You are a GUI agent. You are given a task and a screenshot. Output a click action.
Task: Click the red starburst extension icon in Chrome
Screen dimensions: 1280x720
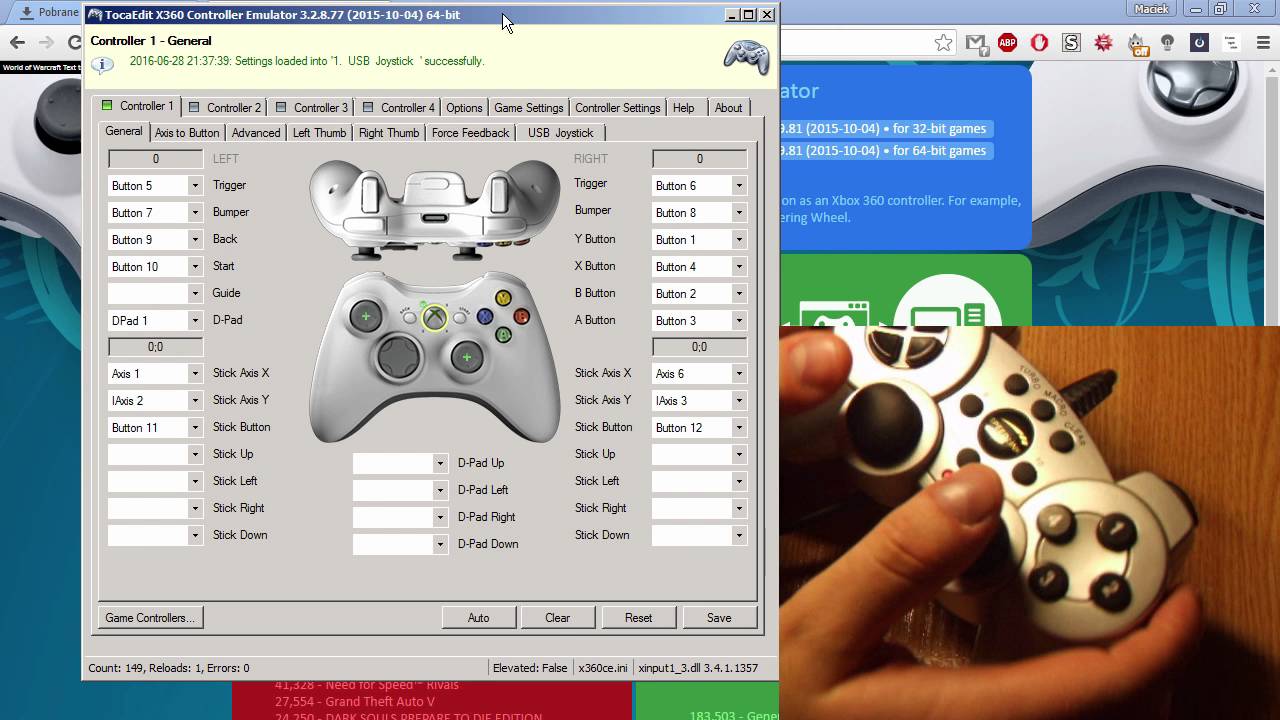1104,43
